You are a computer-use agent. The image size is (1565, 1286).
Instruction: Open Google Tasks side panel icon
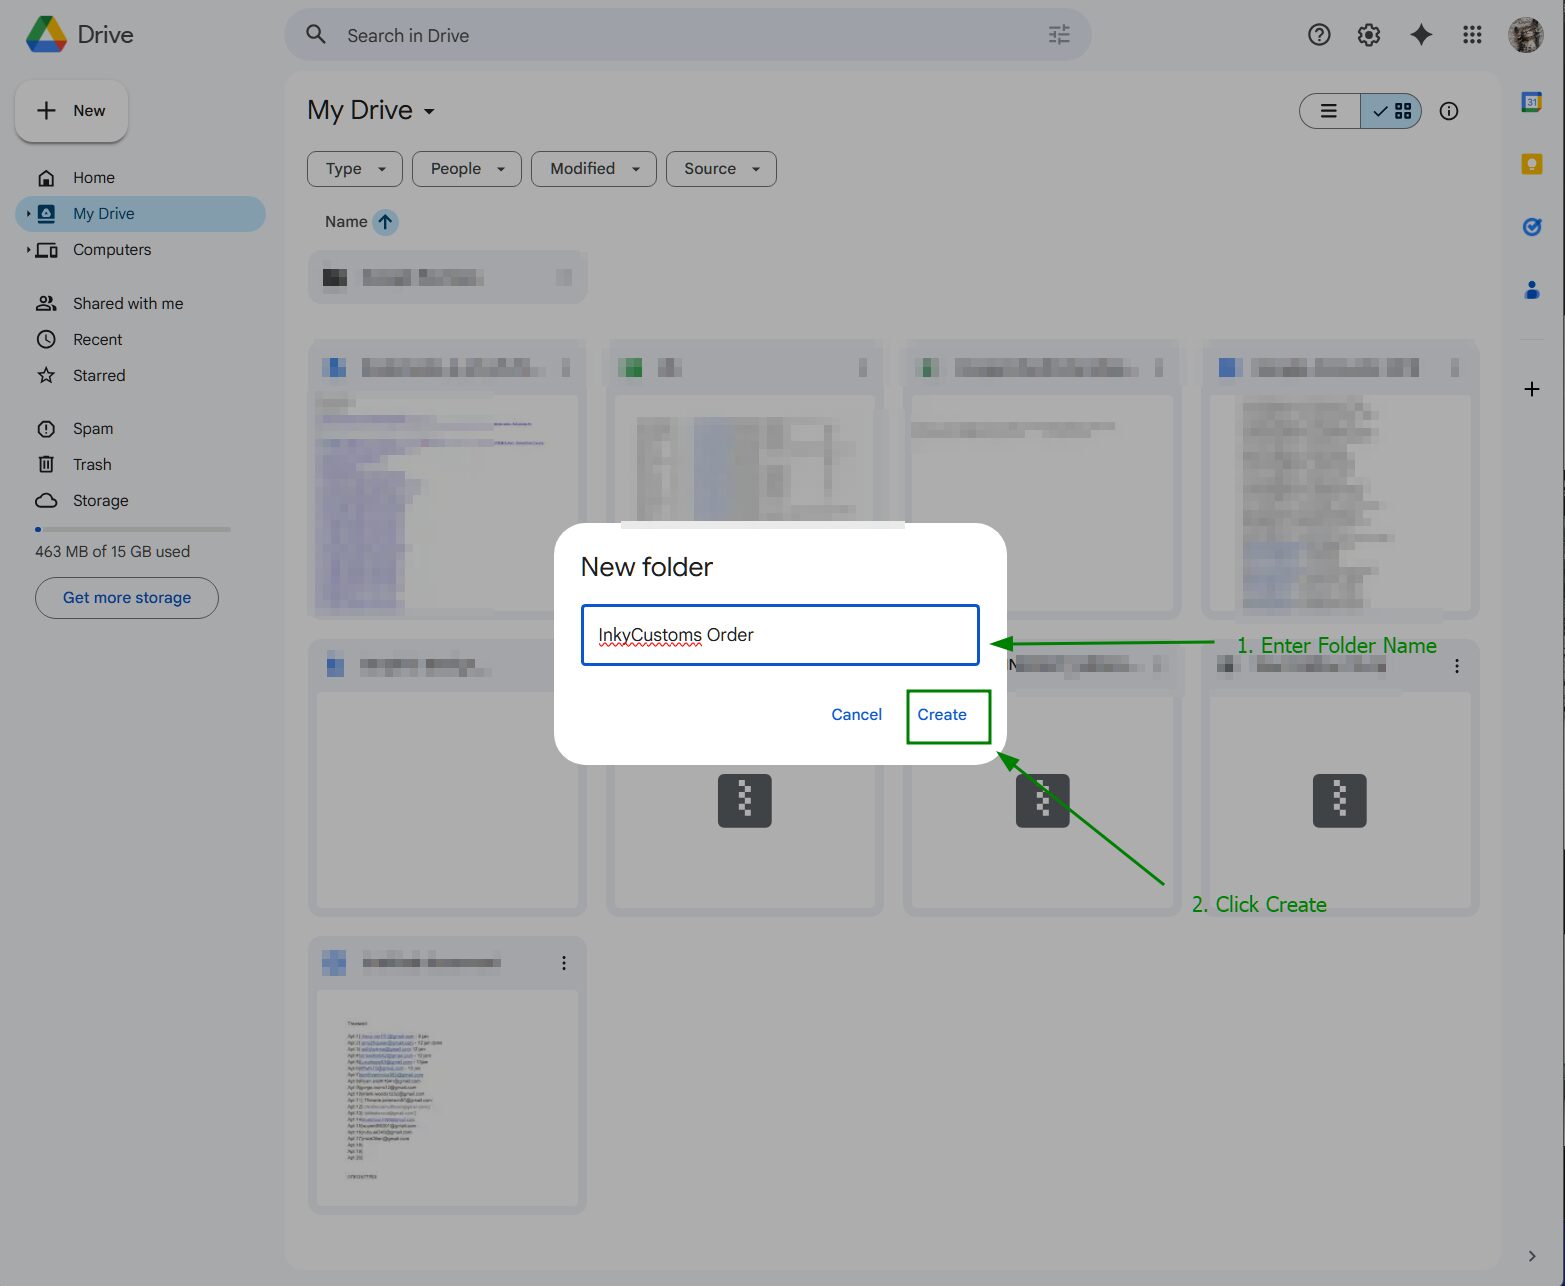pos(1532,227)
